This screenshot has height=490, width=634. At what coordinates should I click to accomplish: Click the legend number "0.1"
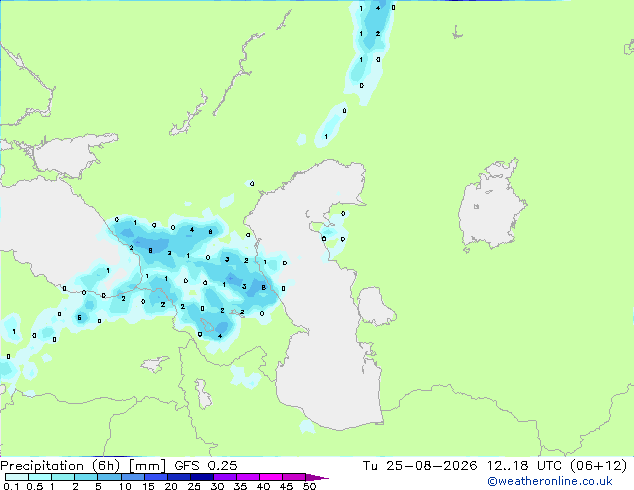coord(11,486)
